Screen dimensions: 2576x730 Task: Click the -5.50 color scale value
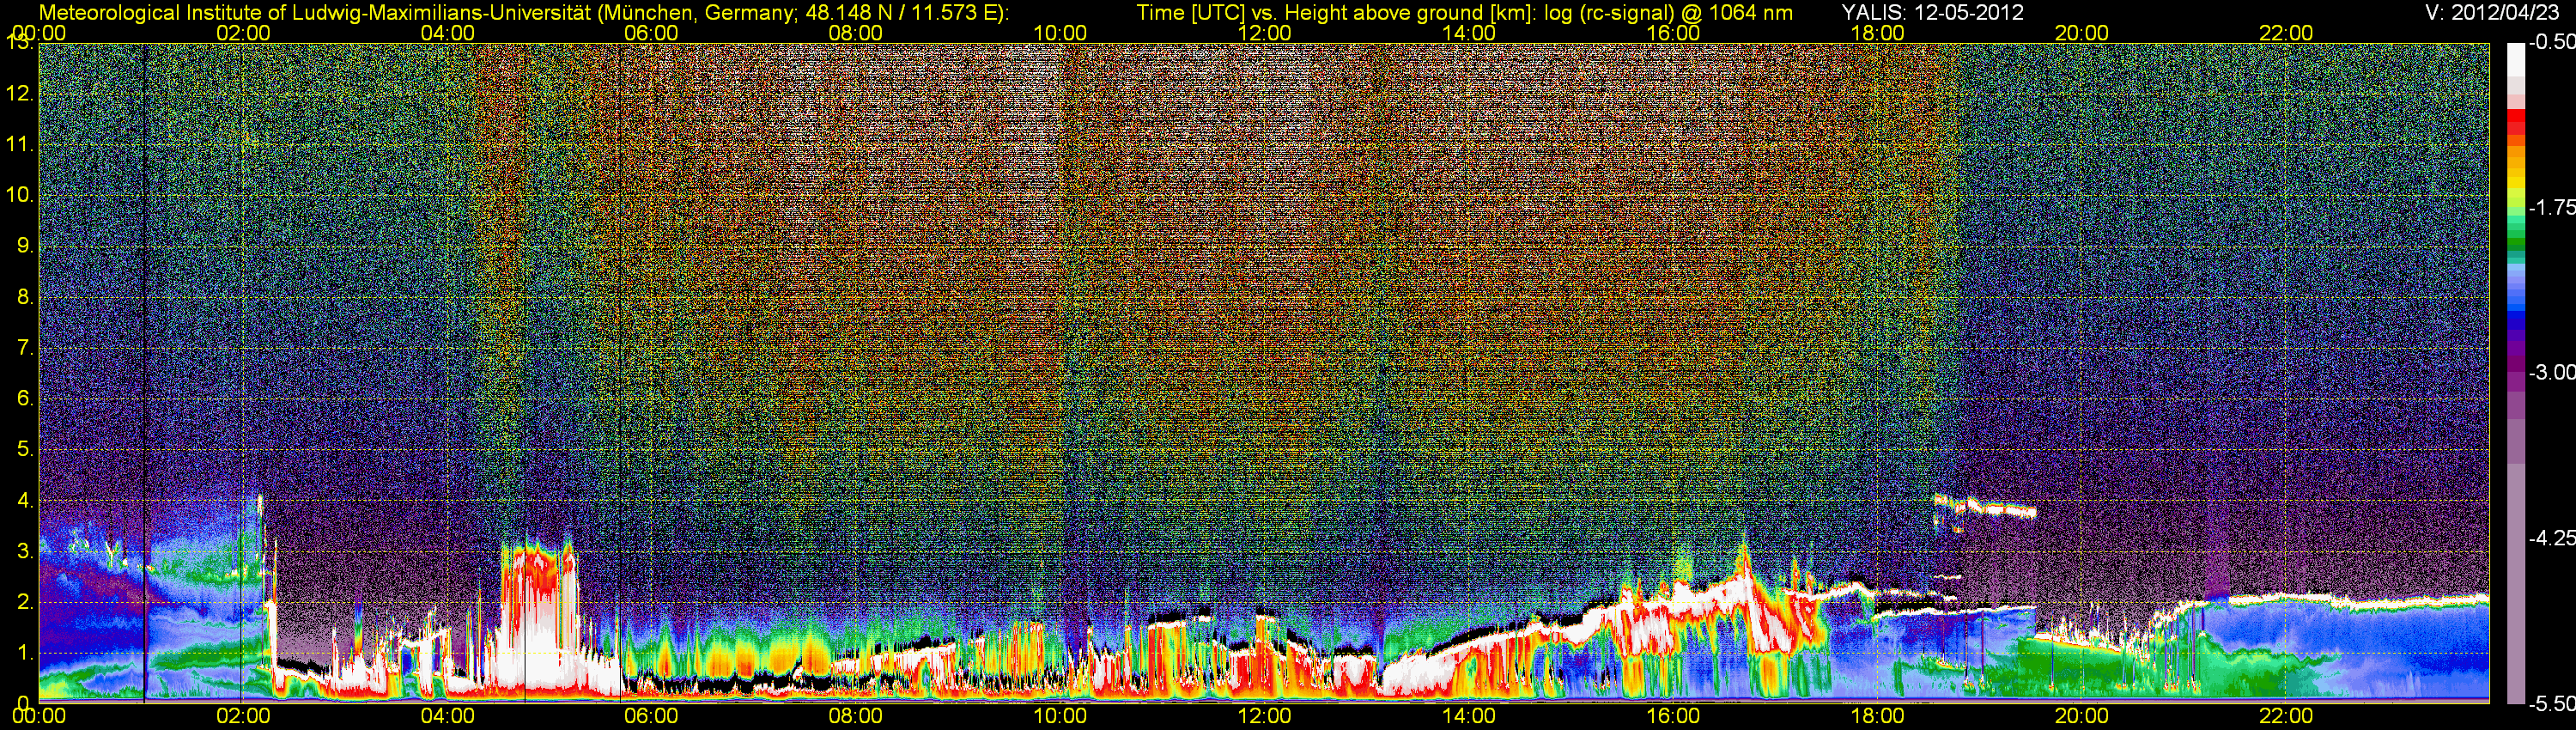point(2551,703)
